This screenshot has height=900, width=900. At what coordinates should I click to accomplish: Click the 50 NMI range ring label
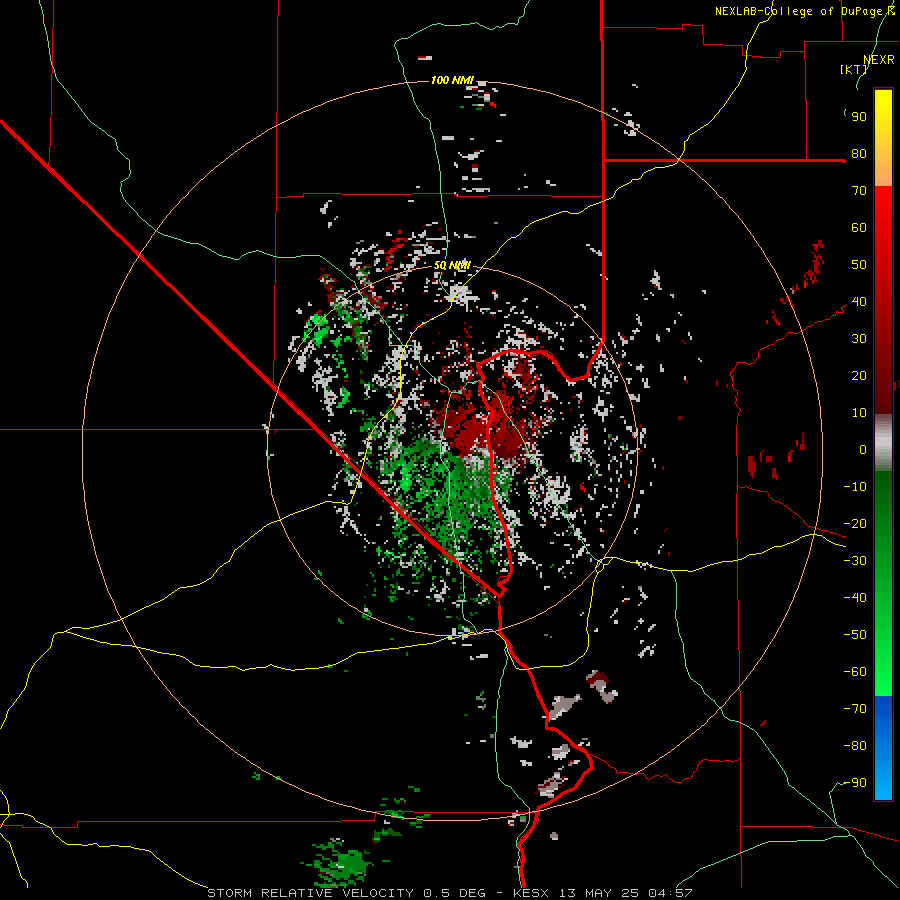click(452, 265)
